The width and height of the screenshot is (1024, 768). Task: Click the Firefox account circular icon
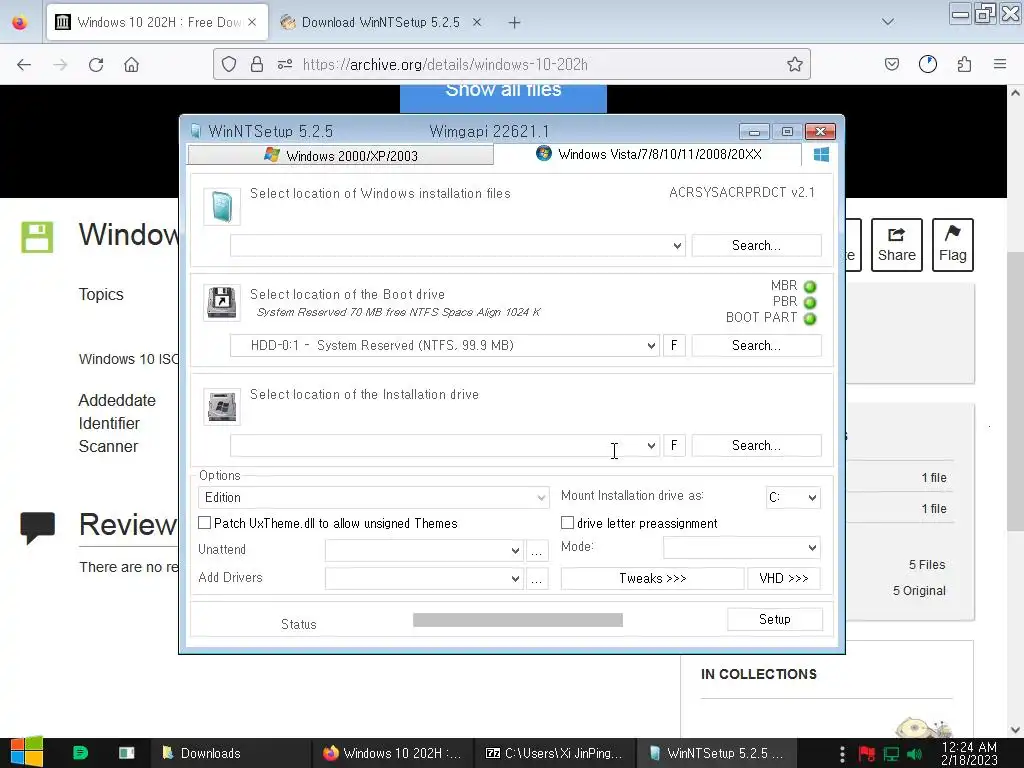tap(927, 64)
